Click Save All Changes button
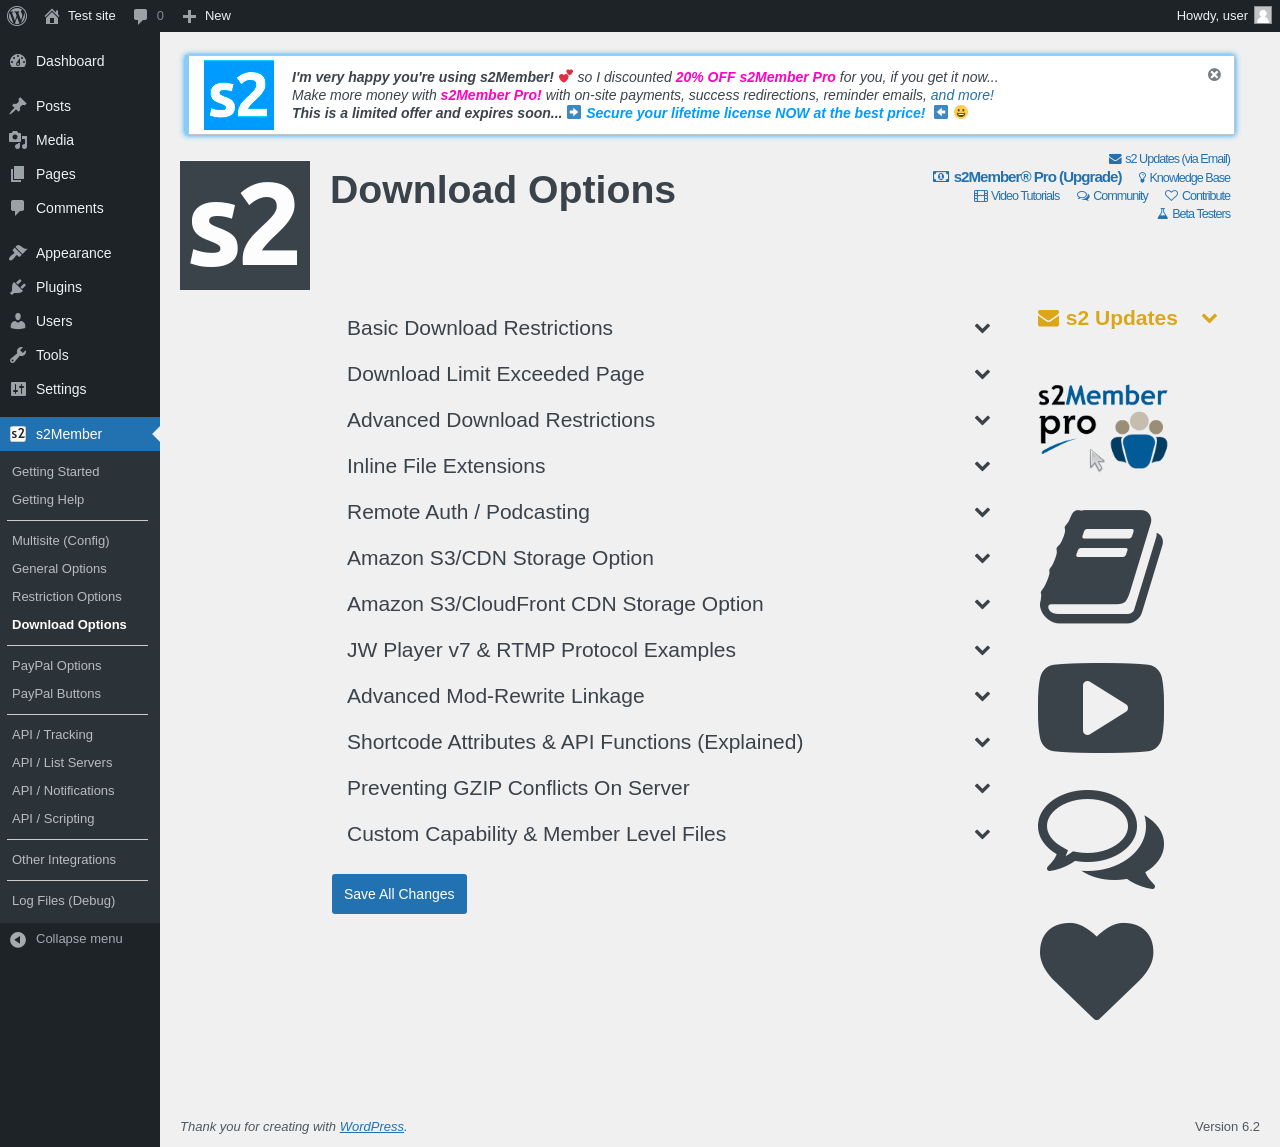Screen dimensions: 1280x1147 [x=399, y=894]
